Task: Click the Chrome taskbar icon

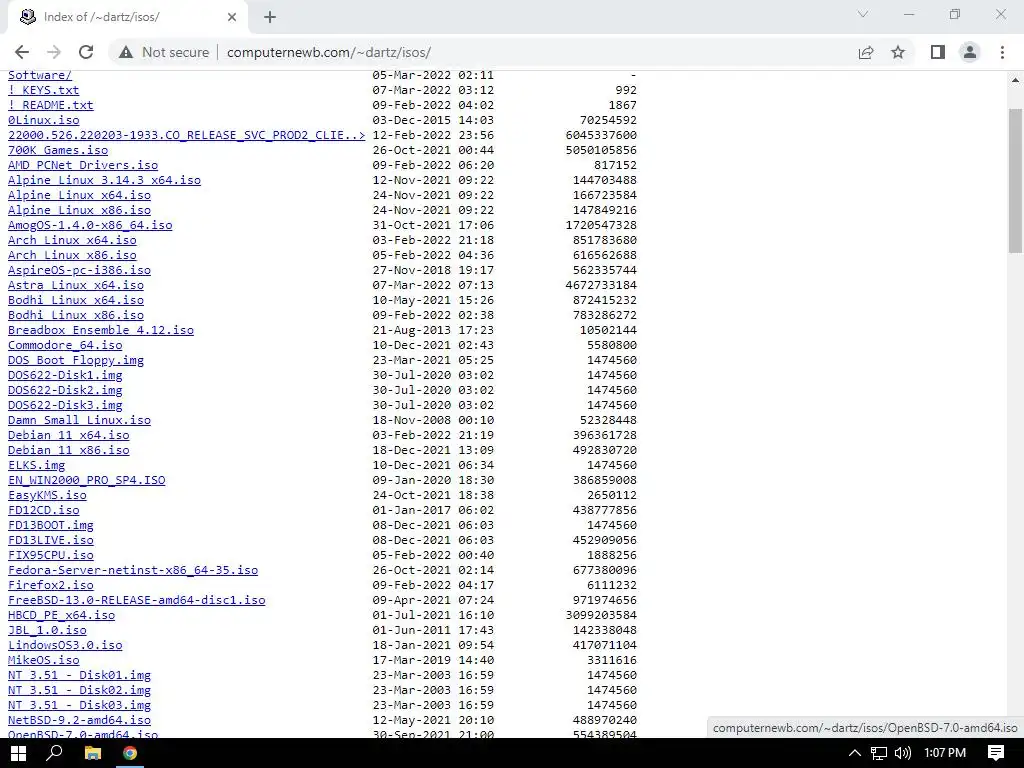Action: tap(130, 753)
